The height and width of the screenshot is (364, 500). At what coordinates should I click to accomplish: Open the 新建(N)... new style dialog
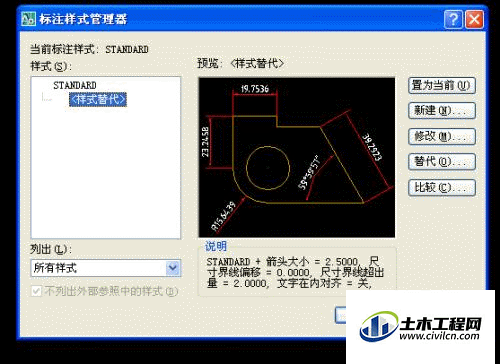(x=442, y=111)
